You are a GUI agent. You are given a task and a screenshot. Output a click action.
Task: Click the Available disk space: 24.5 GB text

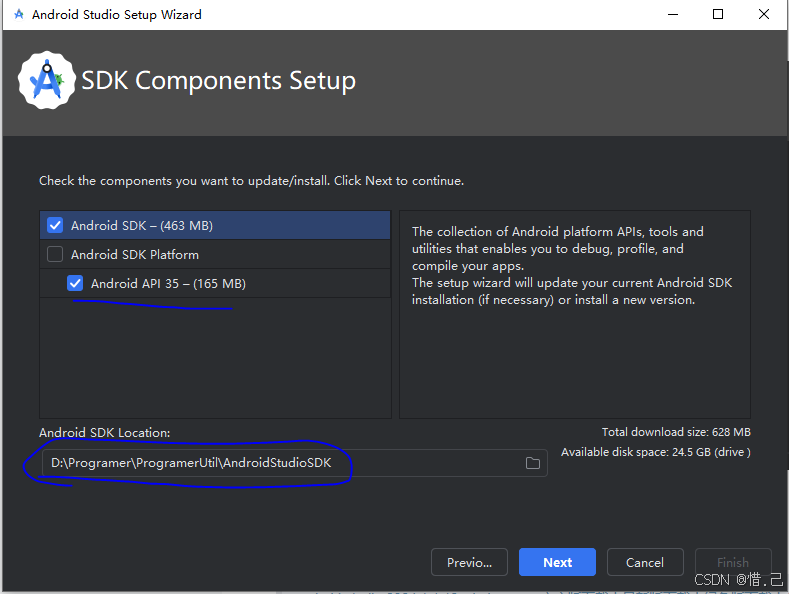tap(656, 452)
